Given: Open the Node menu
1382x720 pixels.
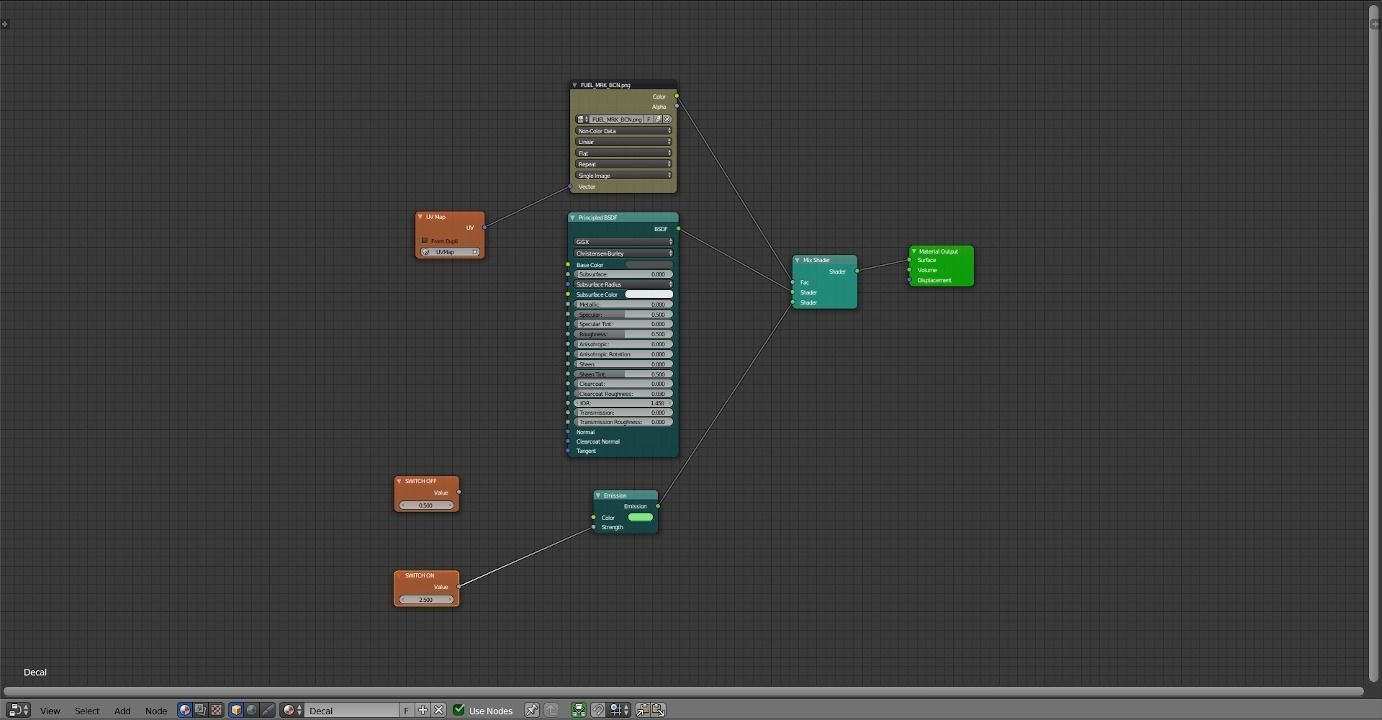Looking at the screenshot, I should (156, 710).
